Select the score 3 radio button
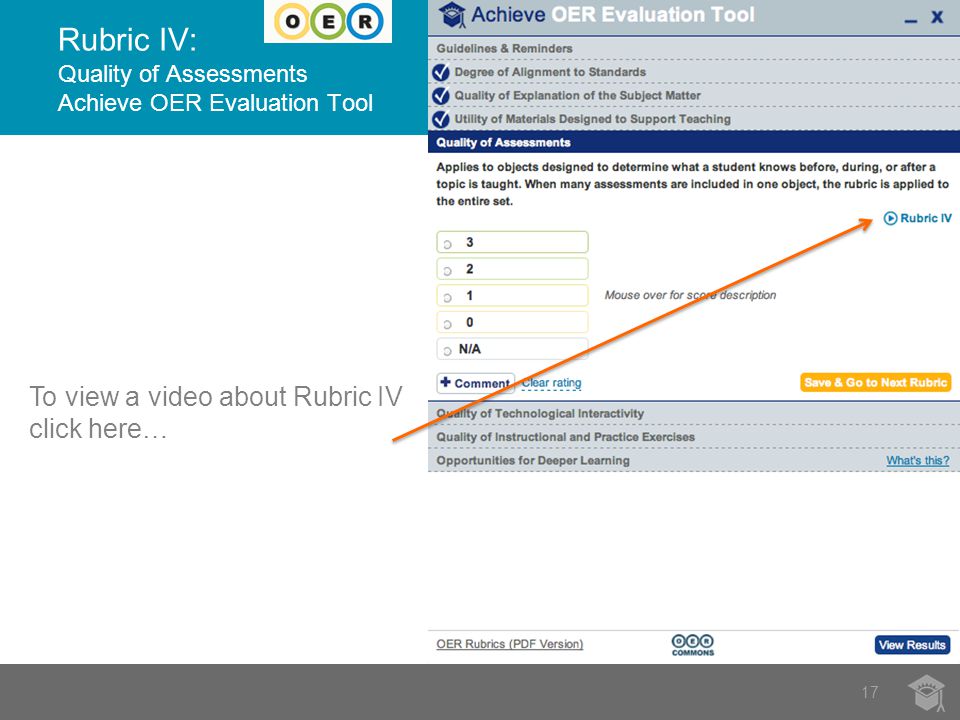This screenshot has width=960, height=720. tap(448, 244)
